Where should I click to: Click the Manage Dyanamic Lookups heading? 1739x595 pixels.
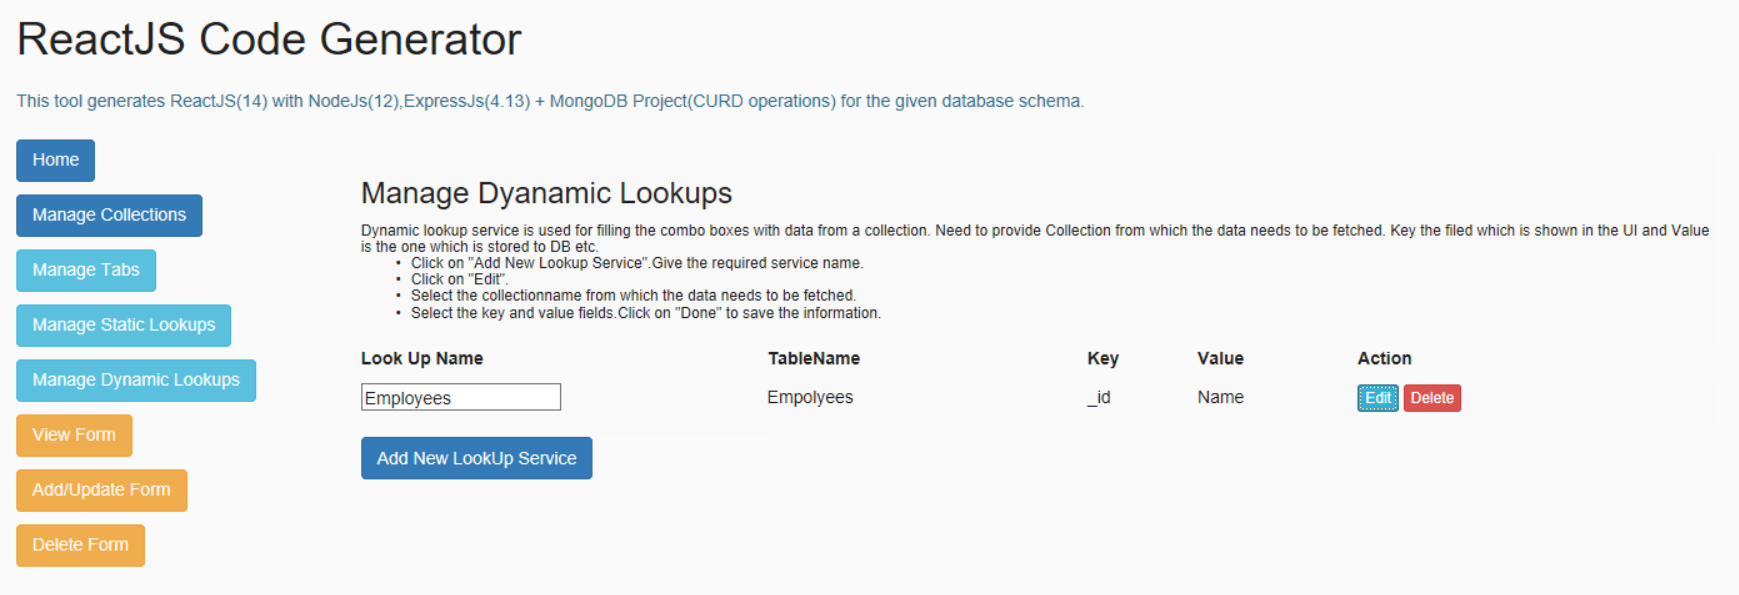(546, 193)
